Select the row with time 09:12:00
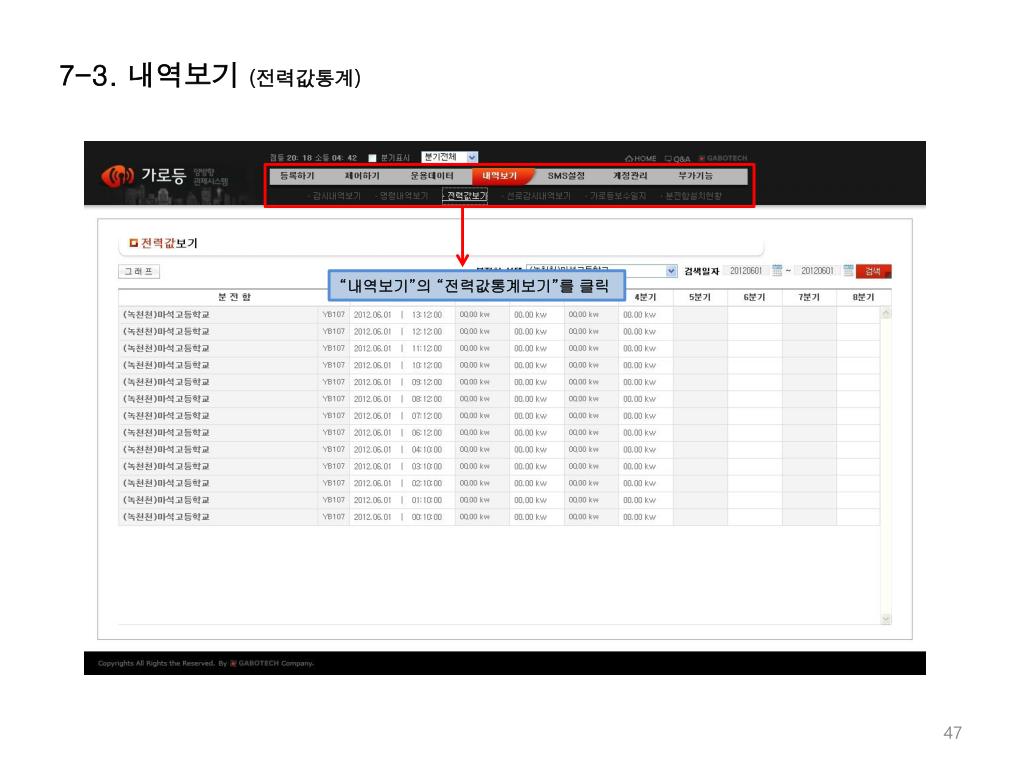1024x768 pixels. point(499,383)
